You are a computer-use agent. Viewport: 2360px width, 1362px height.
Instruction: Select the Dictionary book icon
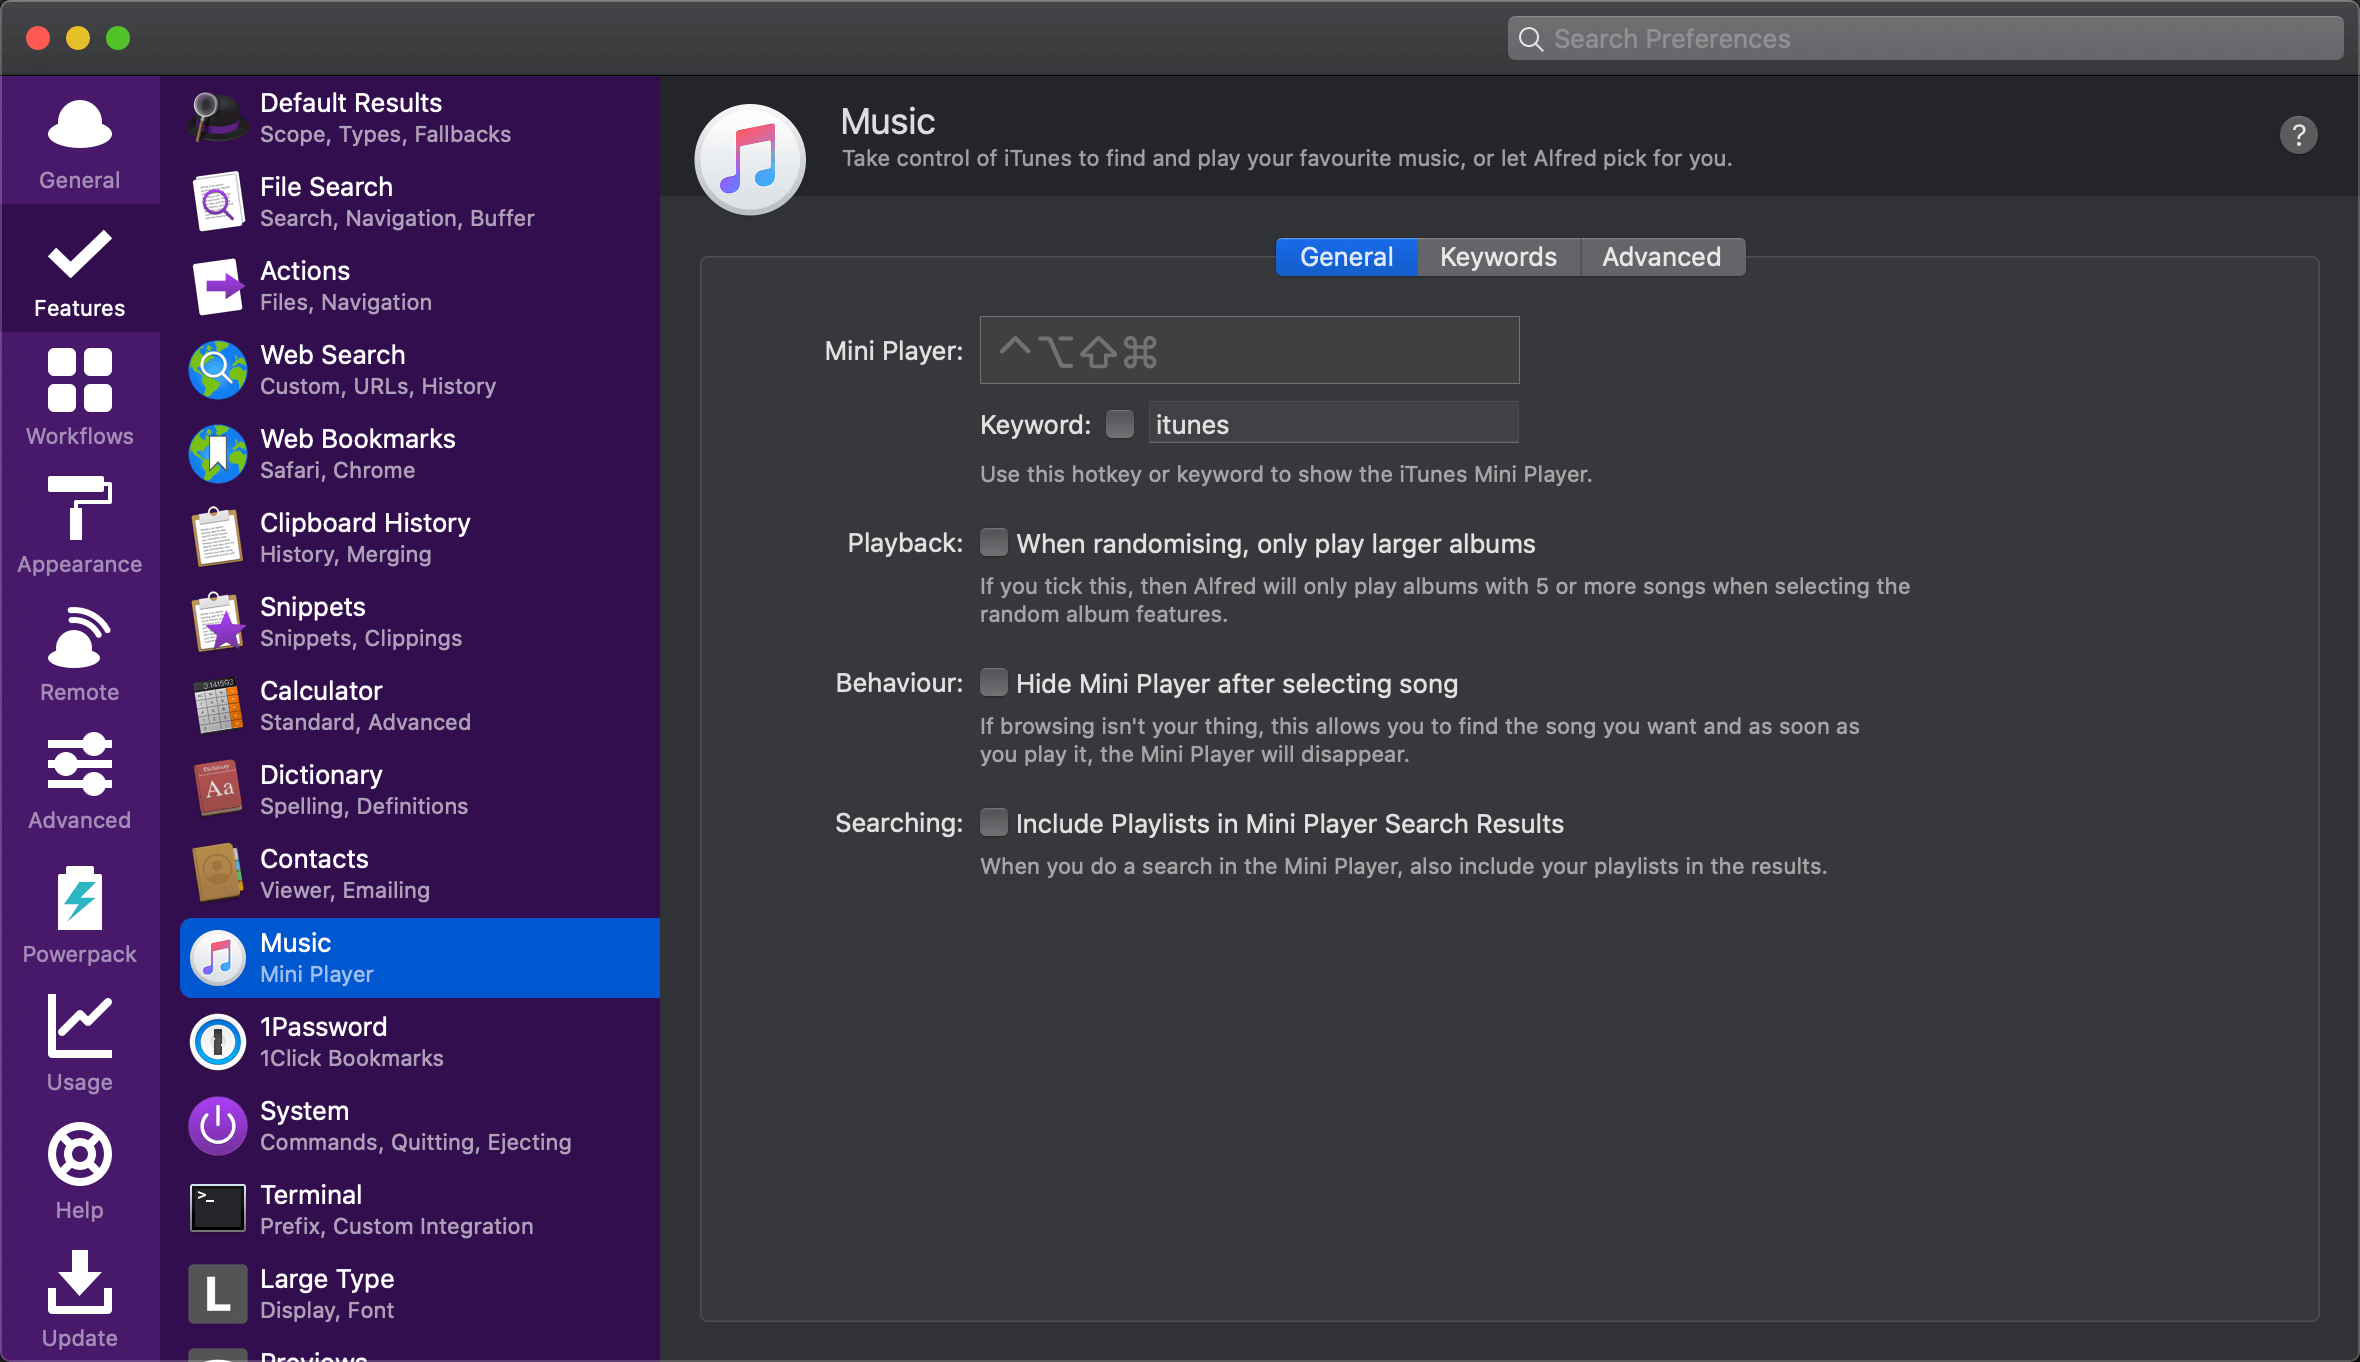pyautogui.click(x=218, y=790)
